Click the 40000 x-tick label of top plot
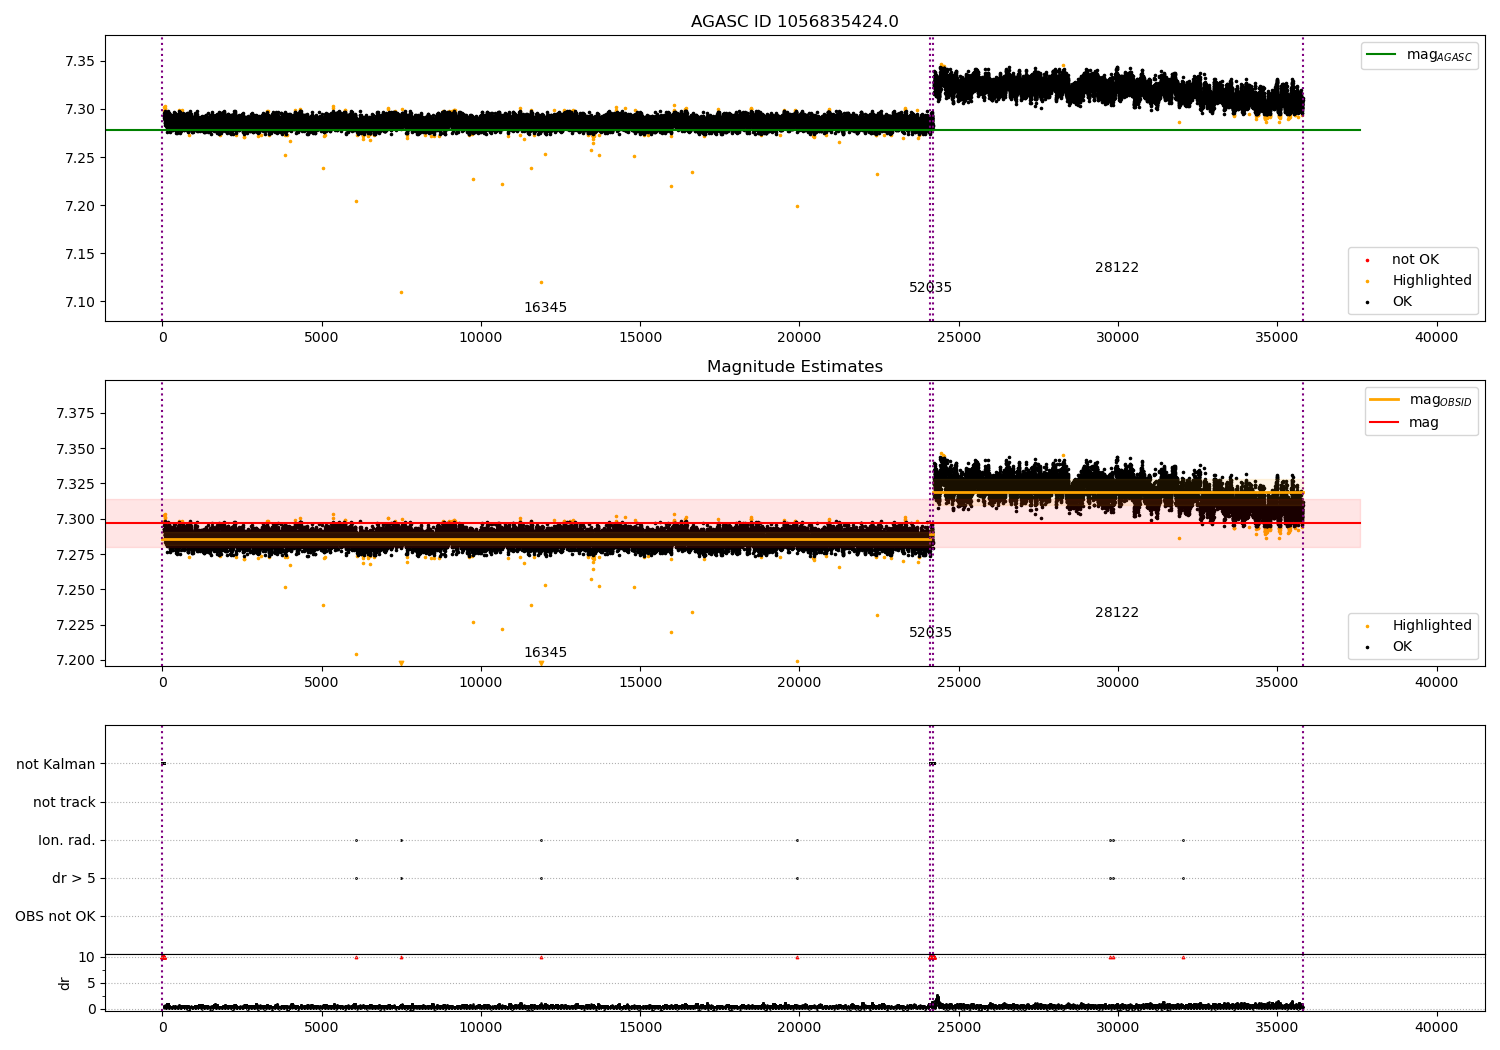The width and height of the screenshot is (1500, 1050). pos(1436,338)
